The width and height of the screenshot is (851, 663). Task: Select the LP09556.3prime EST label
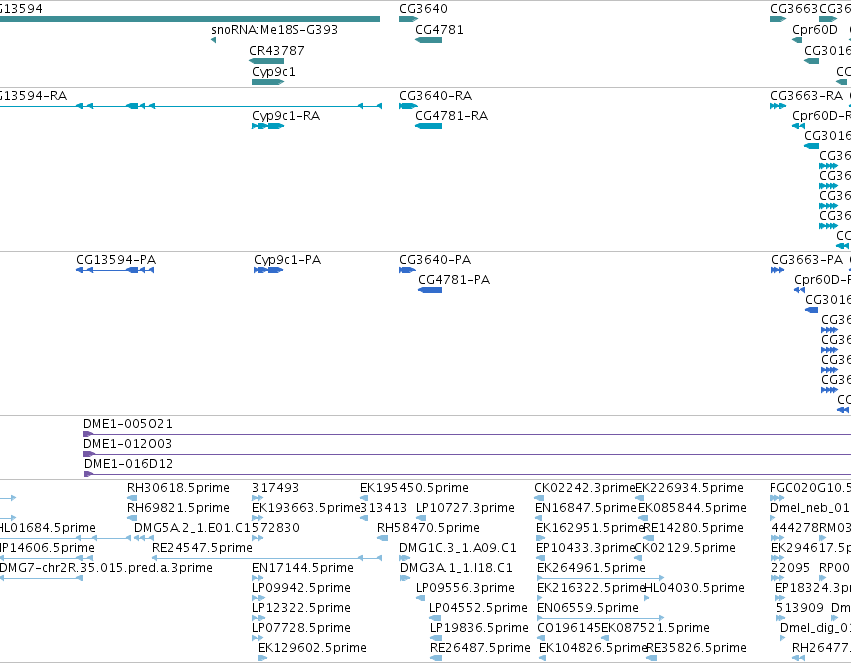pos(465,588)
